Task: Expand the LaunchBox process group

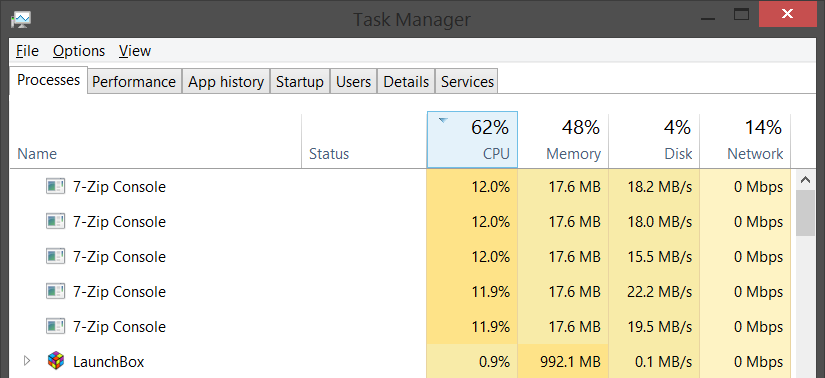Action: pos(27,361)
